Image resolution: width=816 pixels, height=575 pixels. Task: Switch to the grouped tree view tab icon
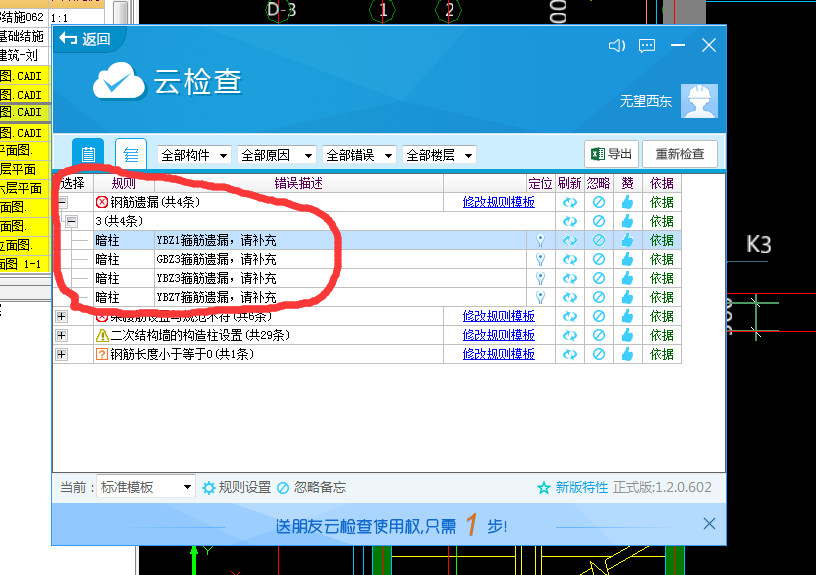(131, 154)
